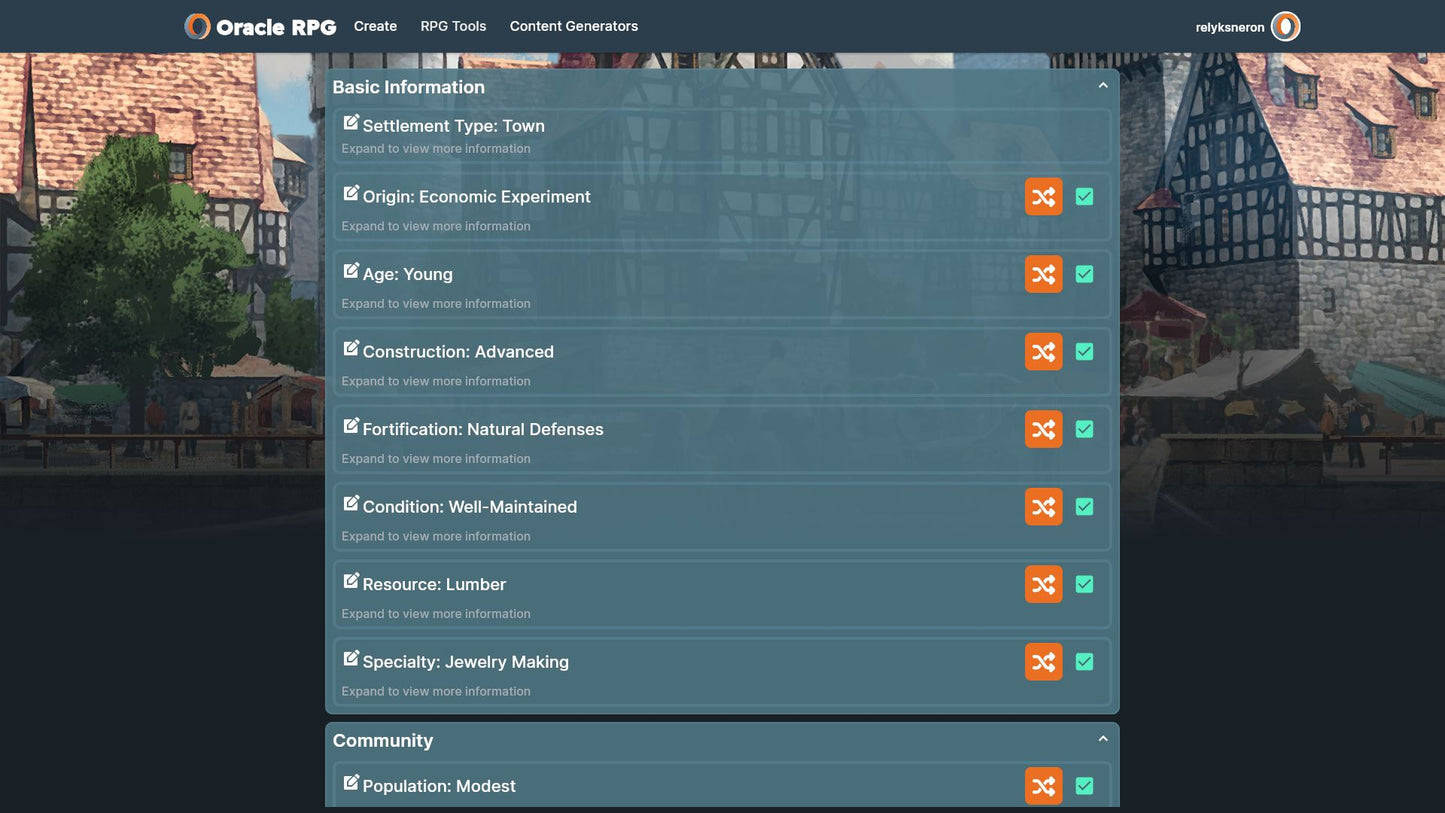Viewport: 1445px width, 813px height.
Task: Click edit pencil next to Specialty: Jewelry Making
Action: [351, 659]
